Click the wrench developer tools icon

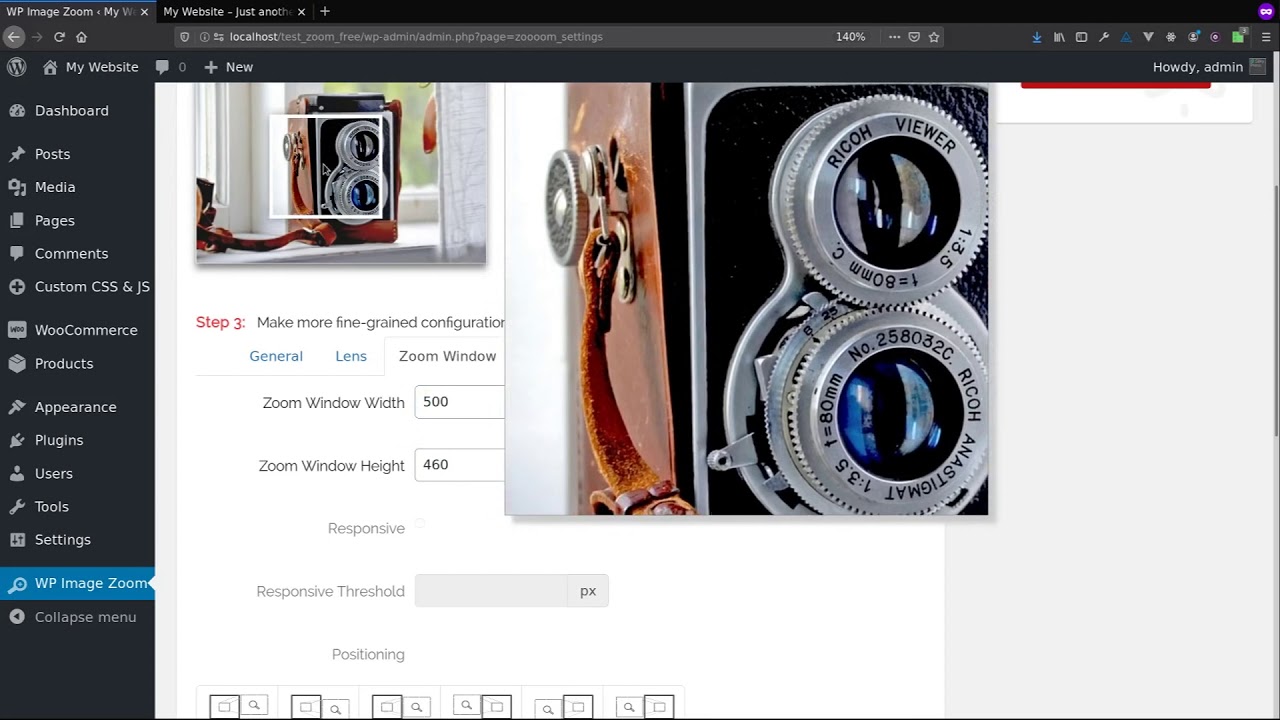[x=1104, y=36]
